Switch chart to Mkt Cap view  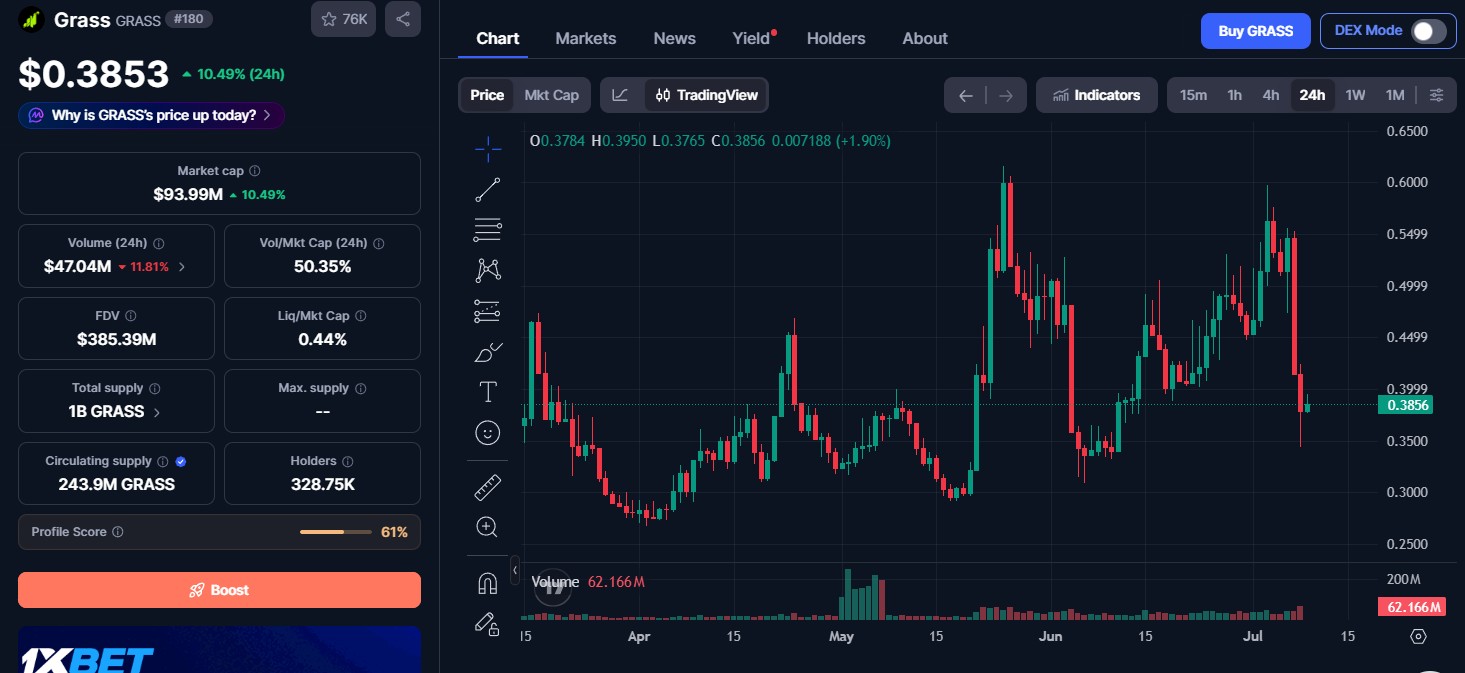pos(552,95)
